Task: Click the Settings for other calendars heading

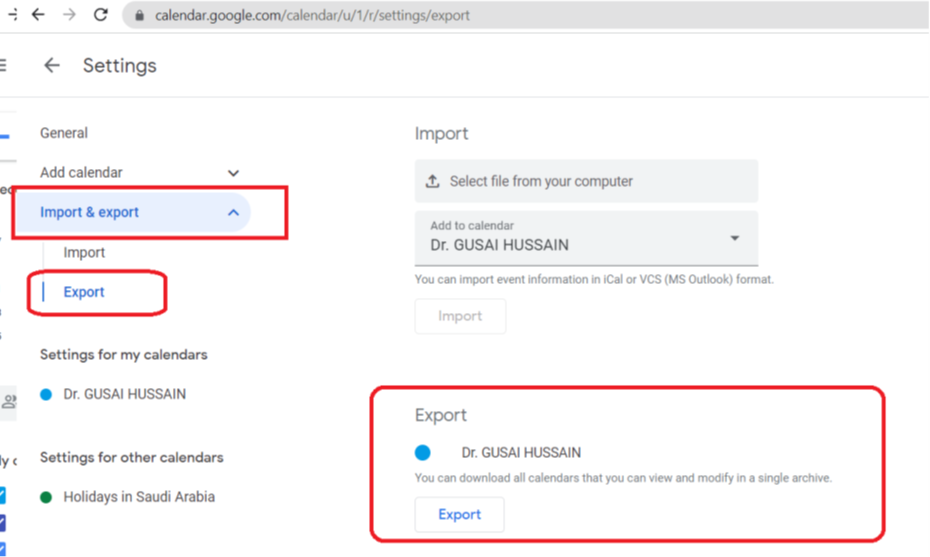Action: click(132, 457)
